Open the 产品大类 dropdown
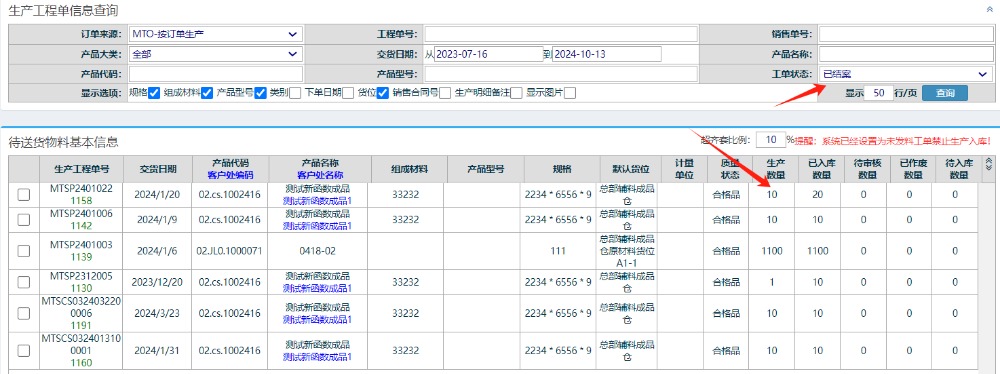The width and height of the screenshot is (1000, 374). point(215,54)
